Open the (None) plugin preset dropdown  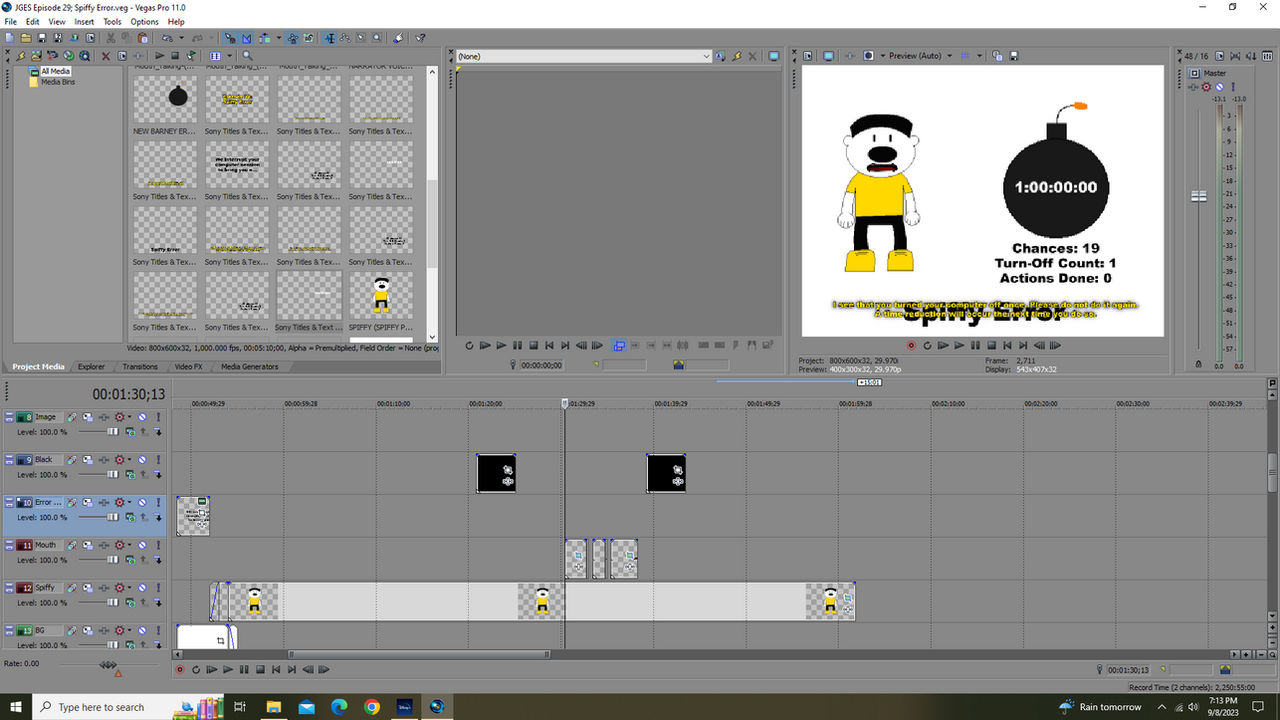click(x=707, y=57)
